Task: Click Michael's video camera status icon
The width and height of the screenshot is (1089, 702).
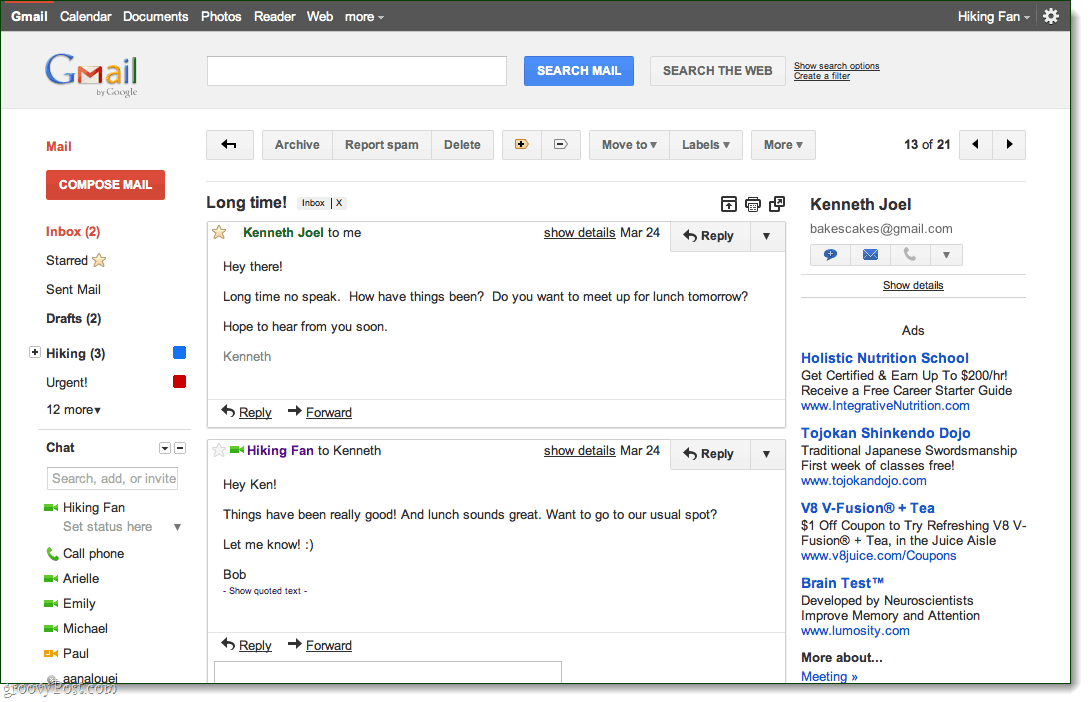Action: (x=51, y=628)
